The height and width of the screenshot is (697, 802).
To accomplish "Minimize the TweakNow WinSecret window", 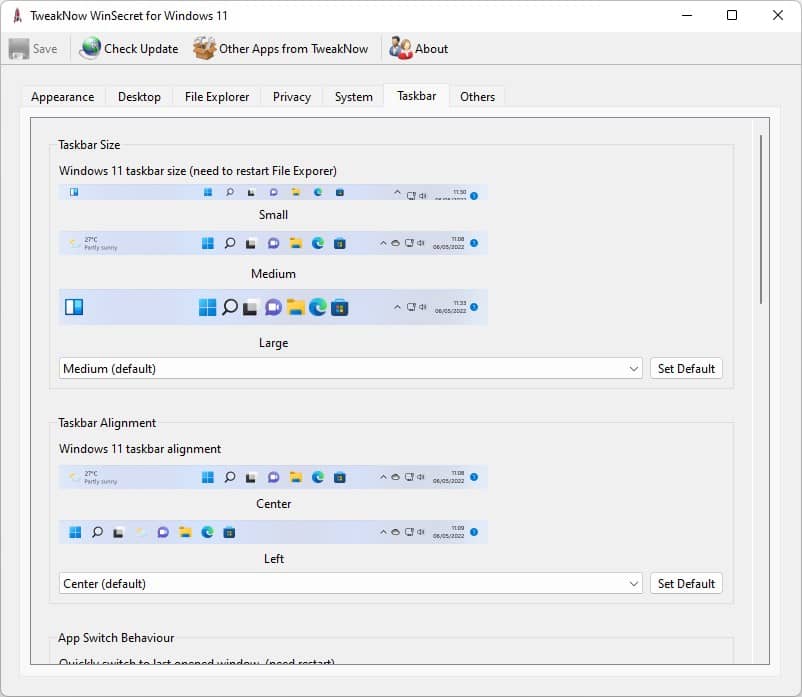I will [x=687, y=15].
